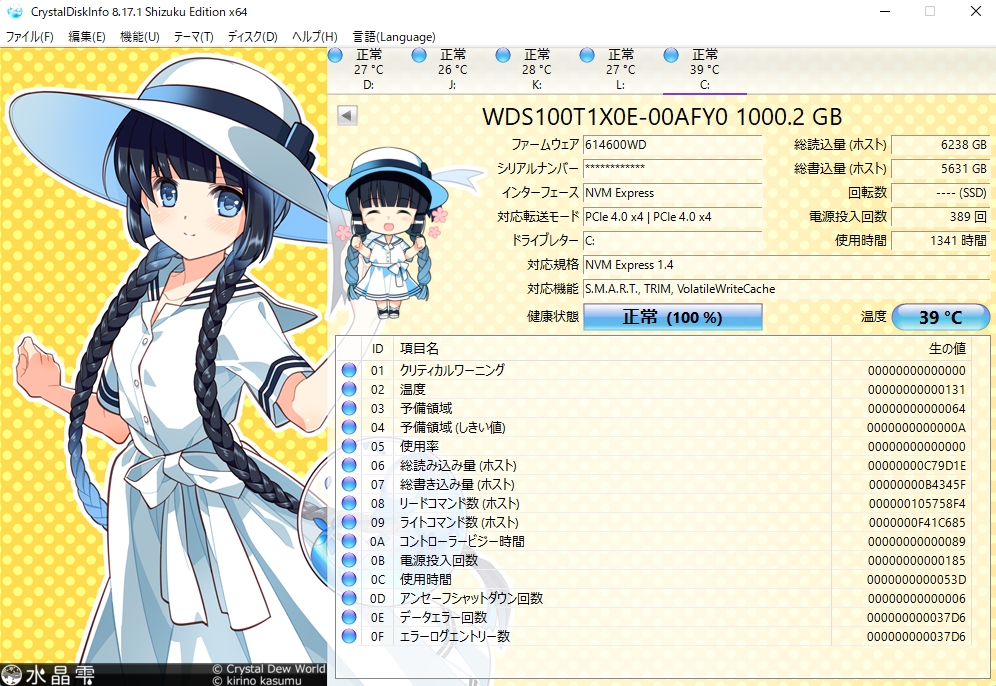The width and height of the screenshot is (996, 686).
Task: Click raw value 00000105758F4
Action: [x=917, y=504]
